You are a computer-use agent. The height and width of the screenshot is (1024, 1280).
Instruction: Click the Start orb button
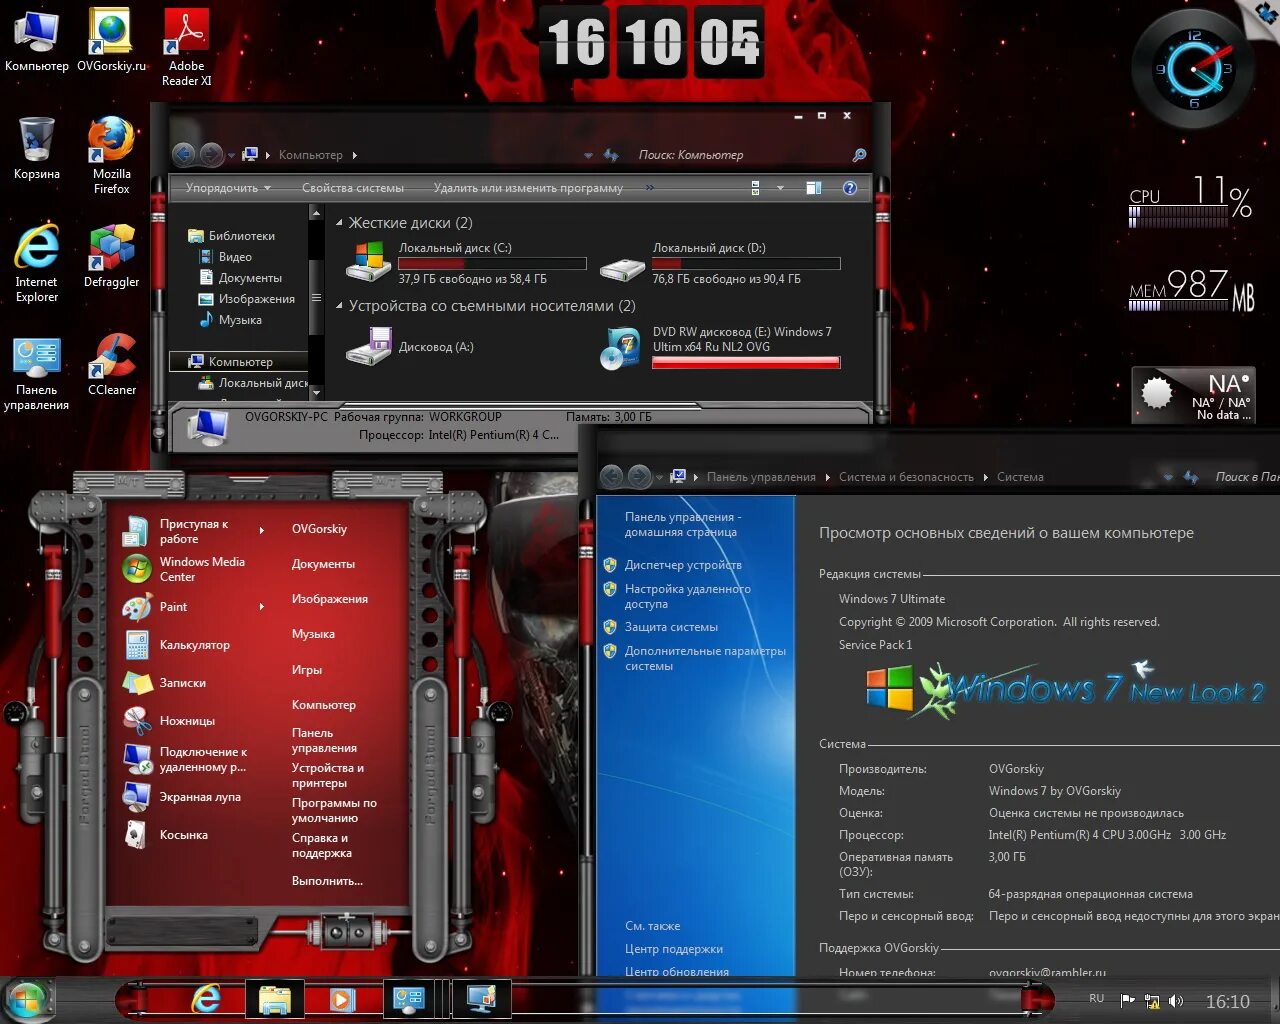pyautogui.click(x=27, y=999)
